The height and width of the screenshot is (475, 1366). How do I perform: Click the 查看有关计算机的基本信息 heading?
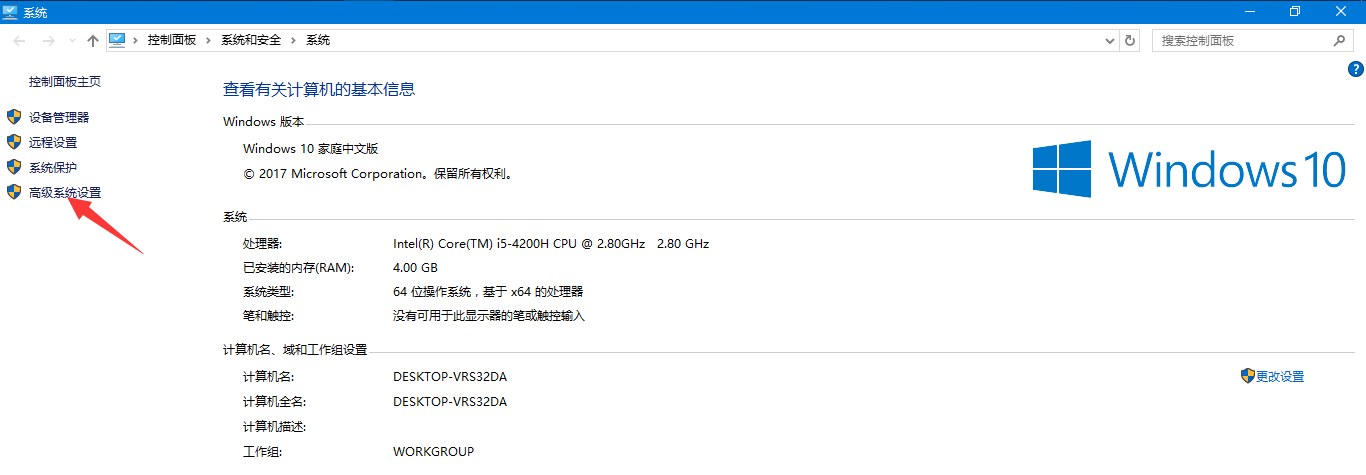pyautogui.click(x=319, y=89)
